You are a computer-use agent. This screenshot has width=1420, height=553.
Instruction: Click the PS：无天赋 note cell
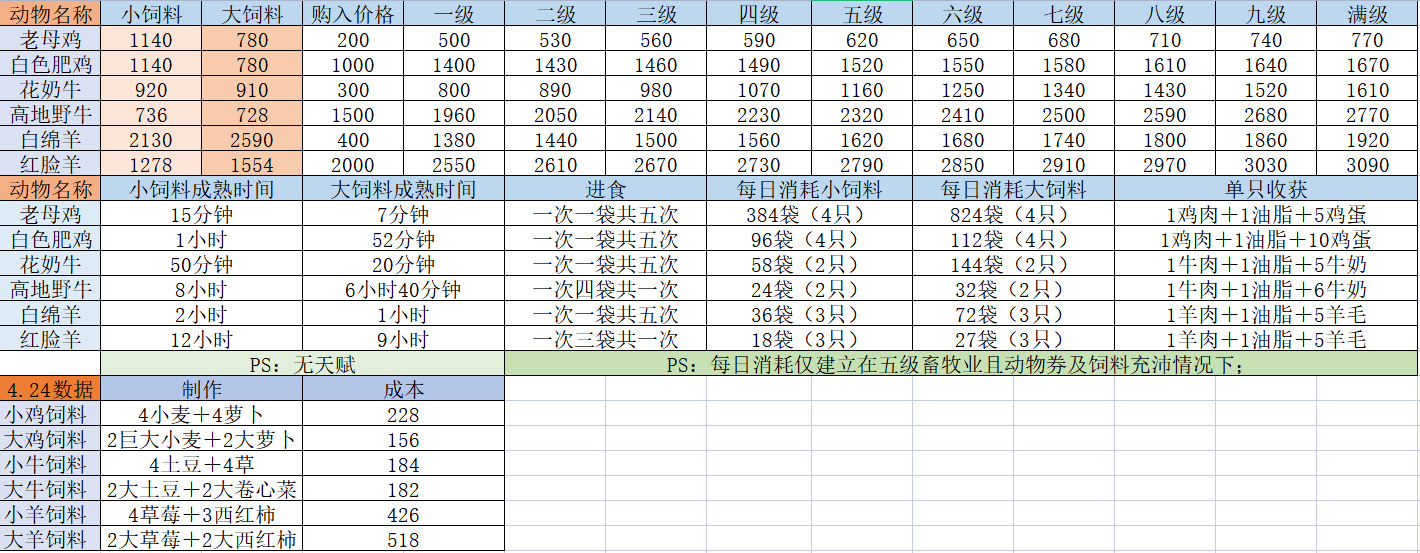(x=303, y=364)
